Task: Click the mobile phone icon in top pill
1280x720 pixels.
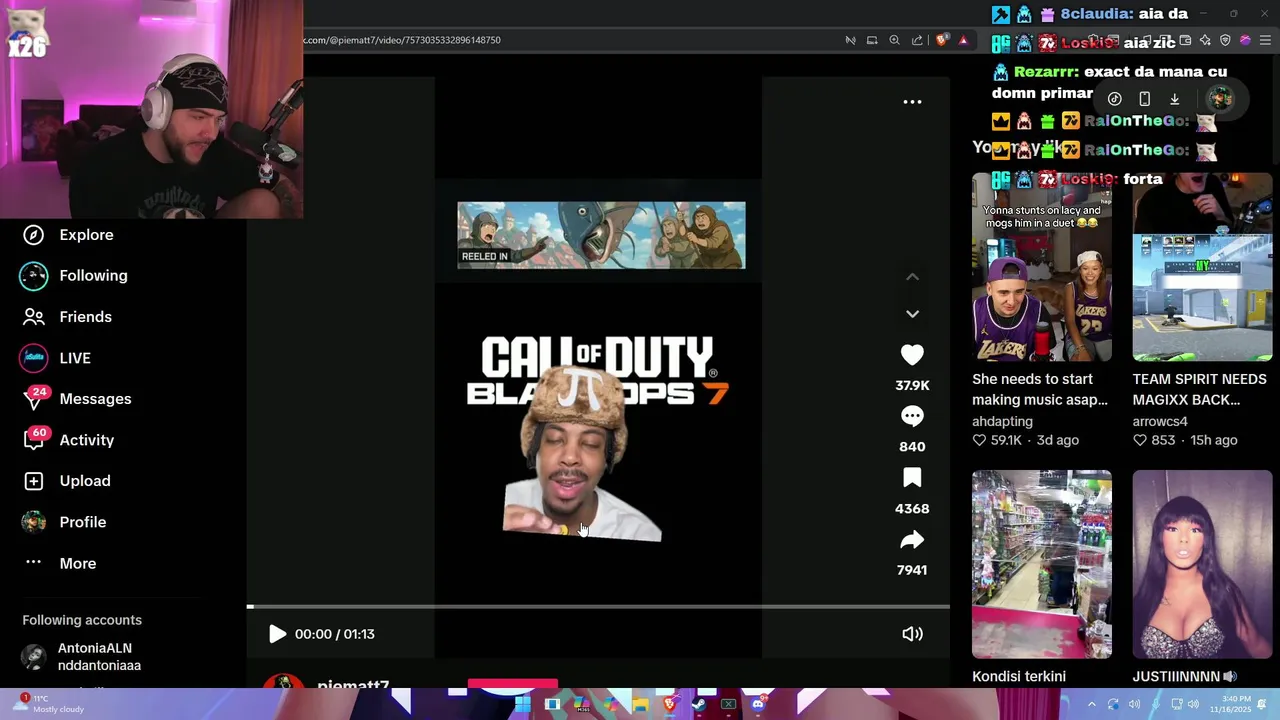Action: [x=1144, y=99]
